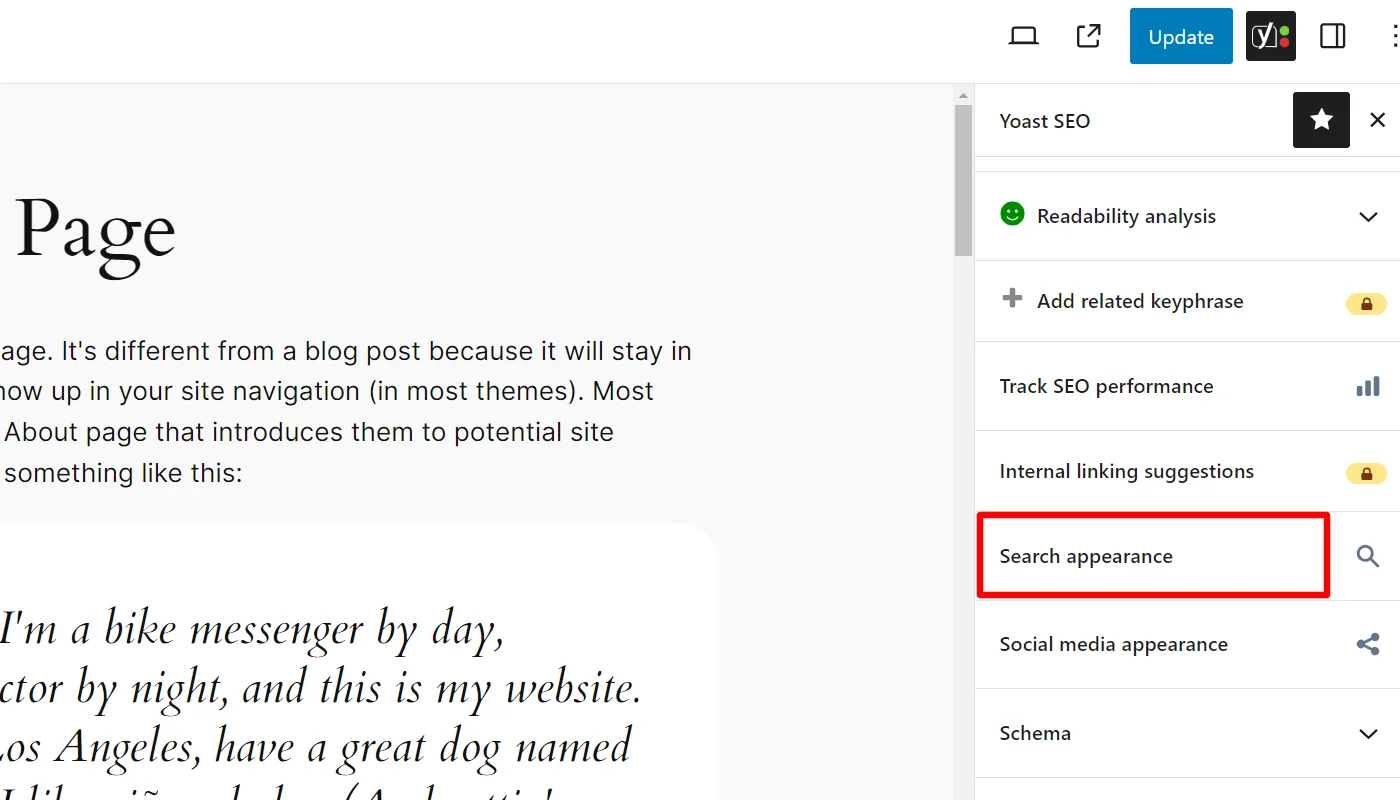Click the magnifier icon beside Search appearance
1400x800 pixels.
point(1367,556)
